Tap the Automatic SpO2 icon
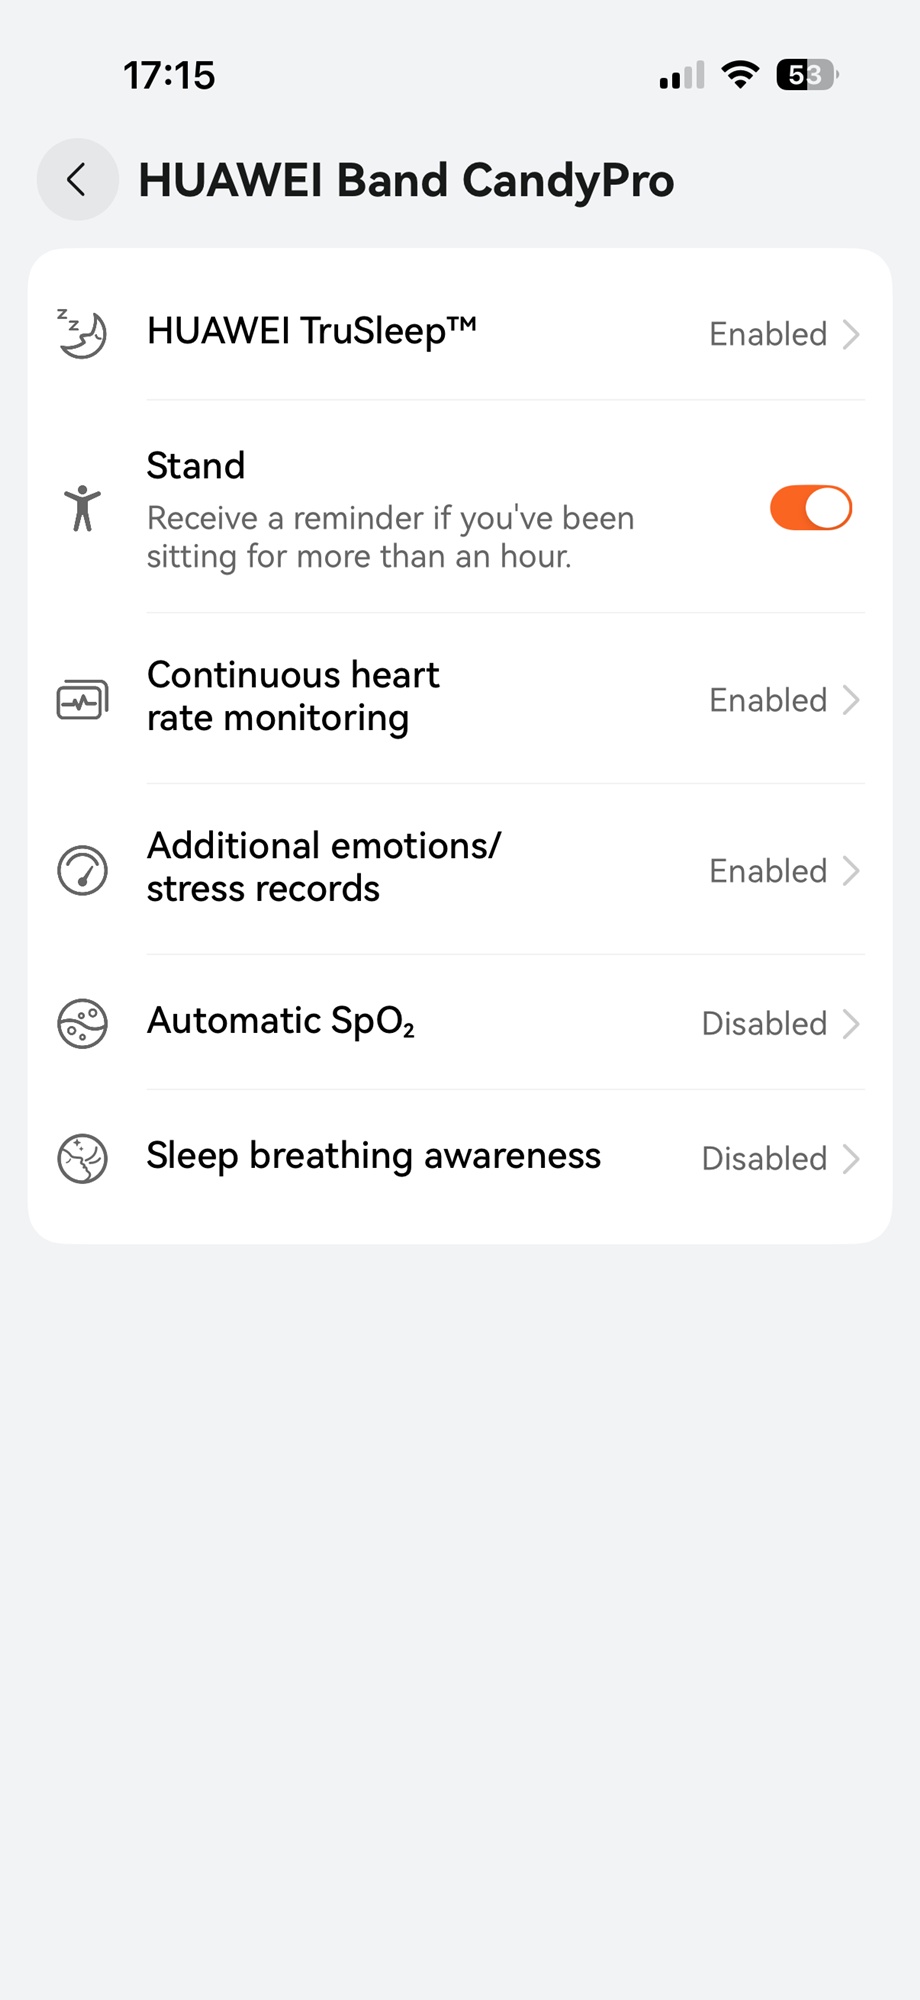Image resolution: width=920 pixels, height=2000 pixels. (x=82, y=1023)
